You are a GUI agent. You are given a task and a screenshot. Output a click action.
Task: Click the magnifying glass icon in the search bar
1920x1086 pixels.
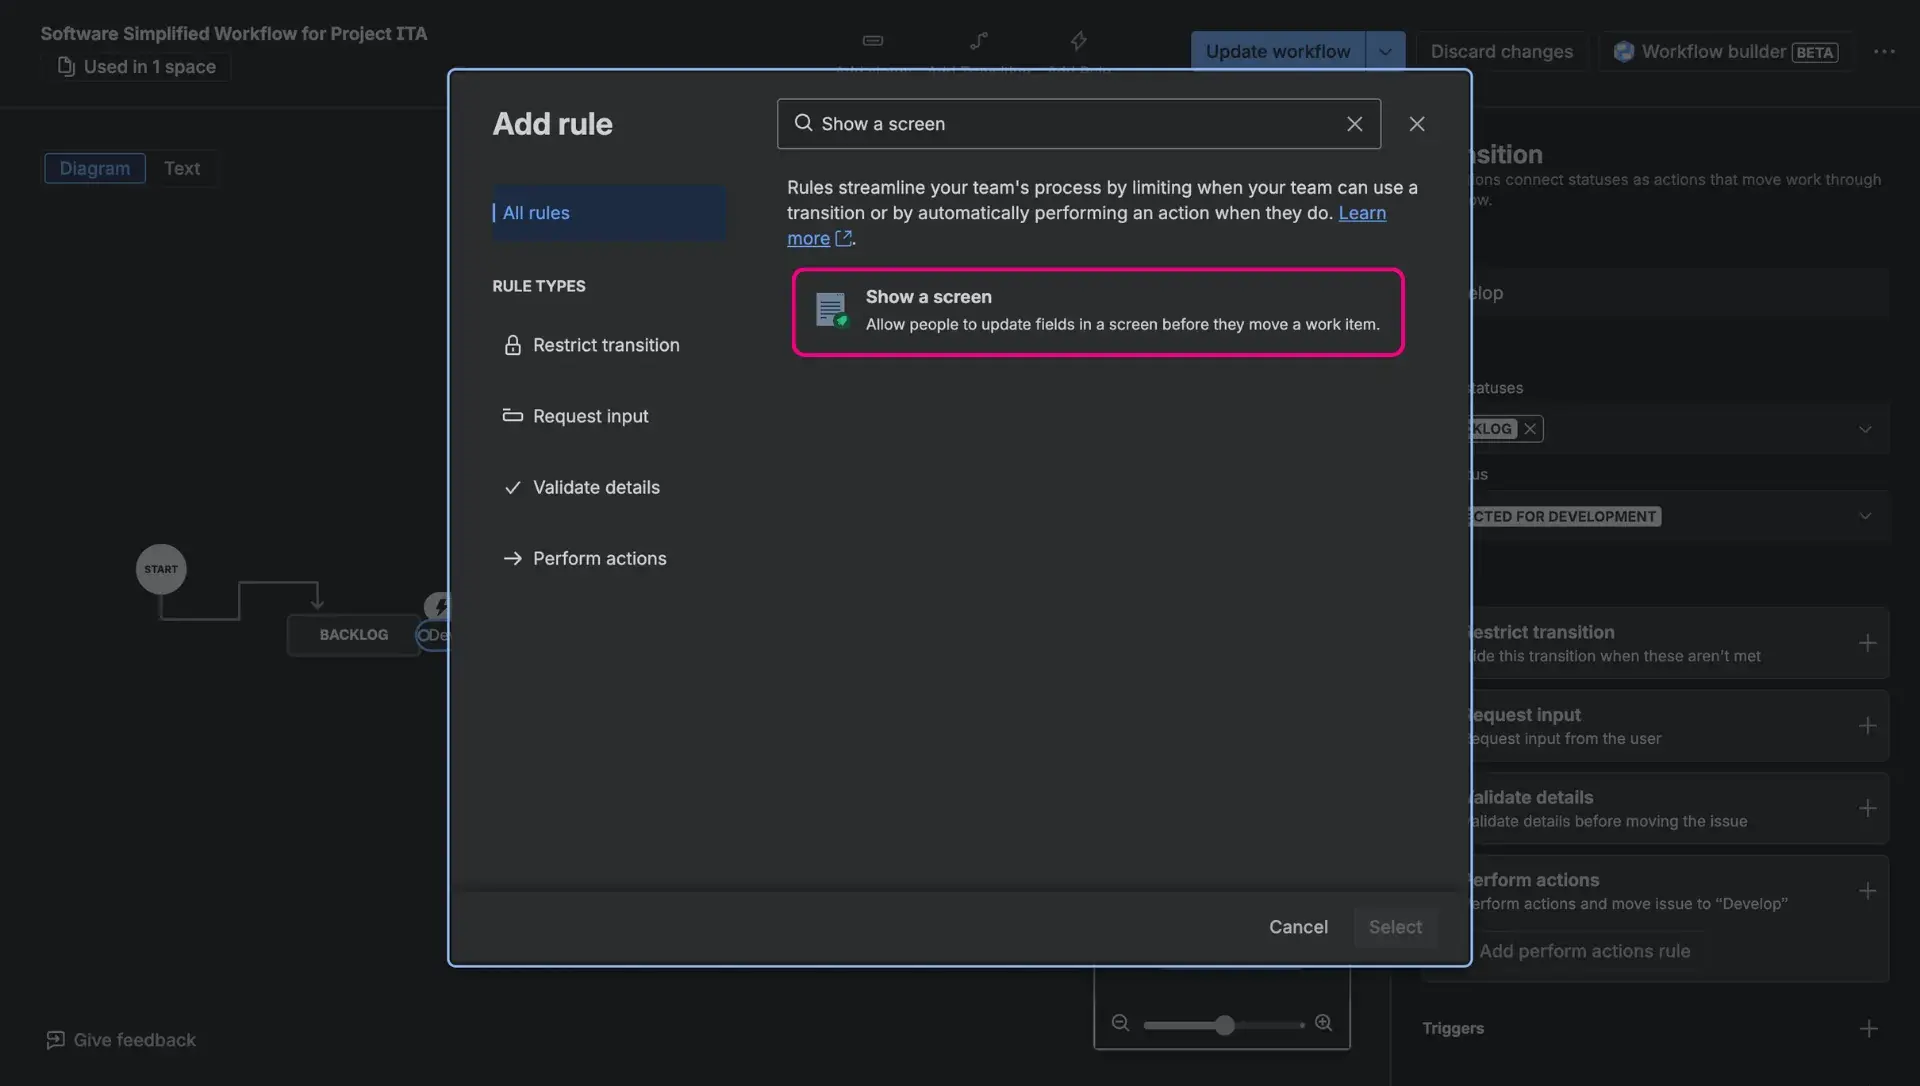coord(802,122)
